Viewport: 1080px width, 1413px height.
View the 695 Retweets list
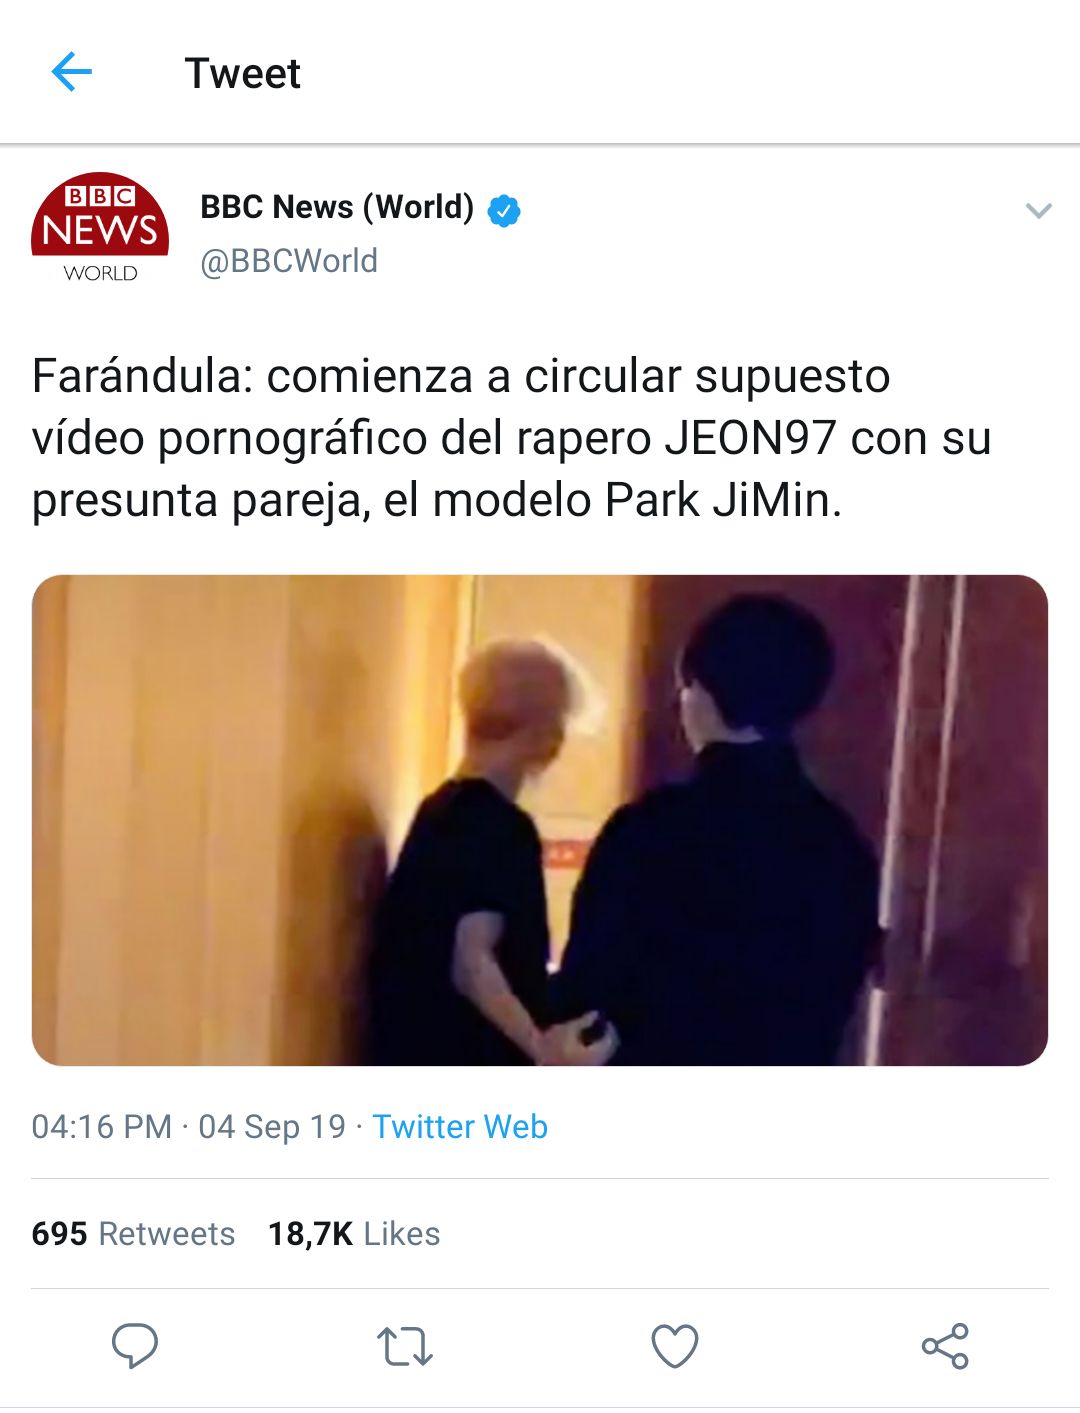point(133,1234)
